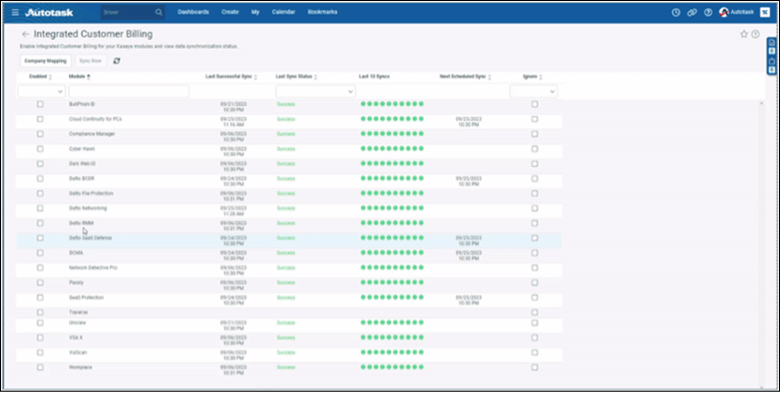Screen dimensions: 780x393
Task: Select the Network Detective Pro module name
Action: pyautogui.click(x=93, y=268)
